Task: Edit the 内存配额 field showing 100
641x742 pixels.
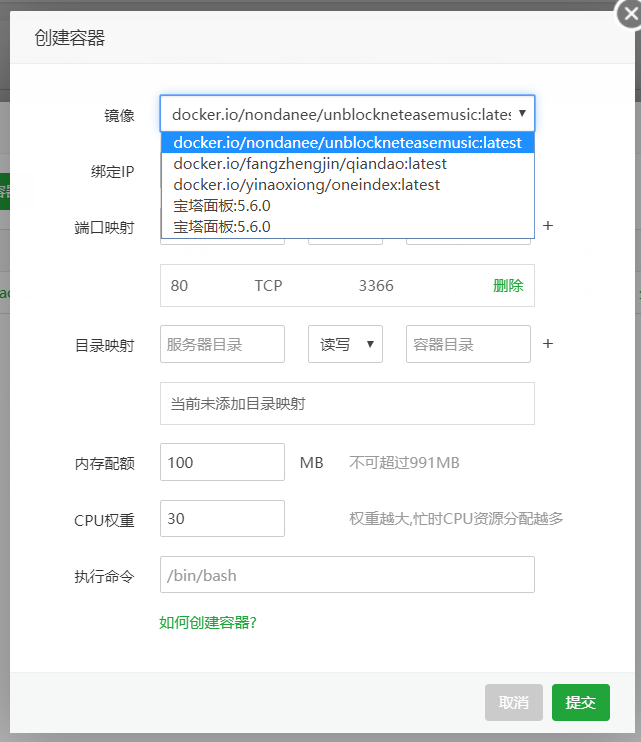Action: click(222, 462)
